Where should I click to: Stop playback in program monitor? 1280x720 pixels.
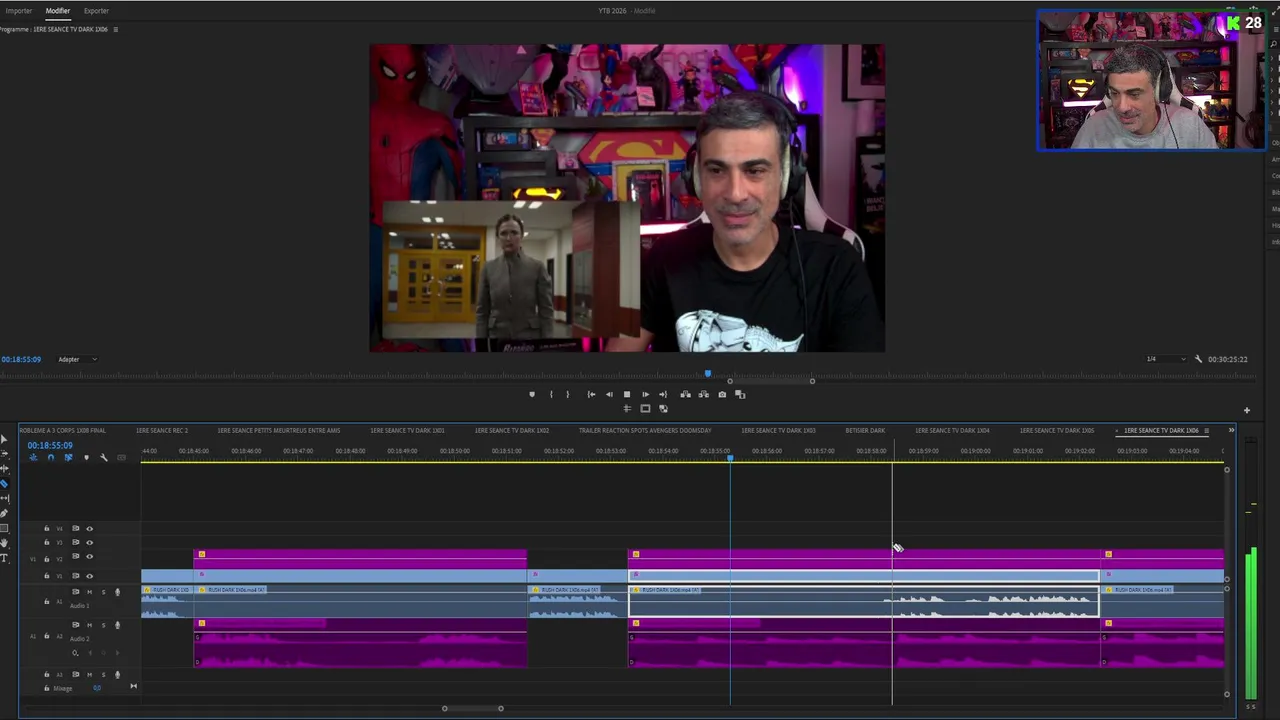pyautogui.click(x=627, y=394)
